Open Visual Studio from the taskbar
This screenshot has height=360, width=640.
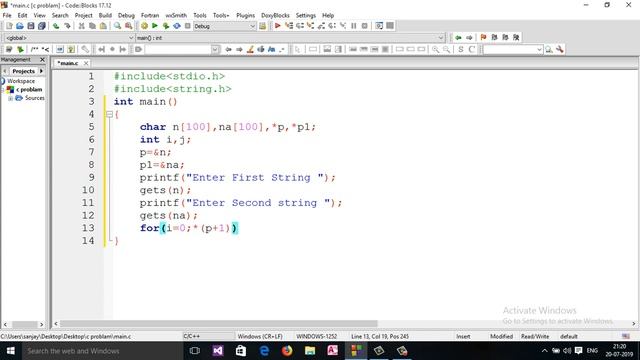218,351
